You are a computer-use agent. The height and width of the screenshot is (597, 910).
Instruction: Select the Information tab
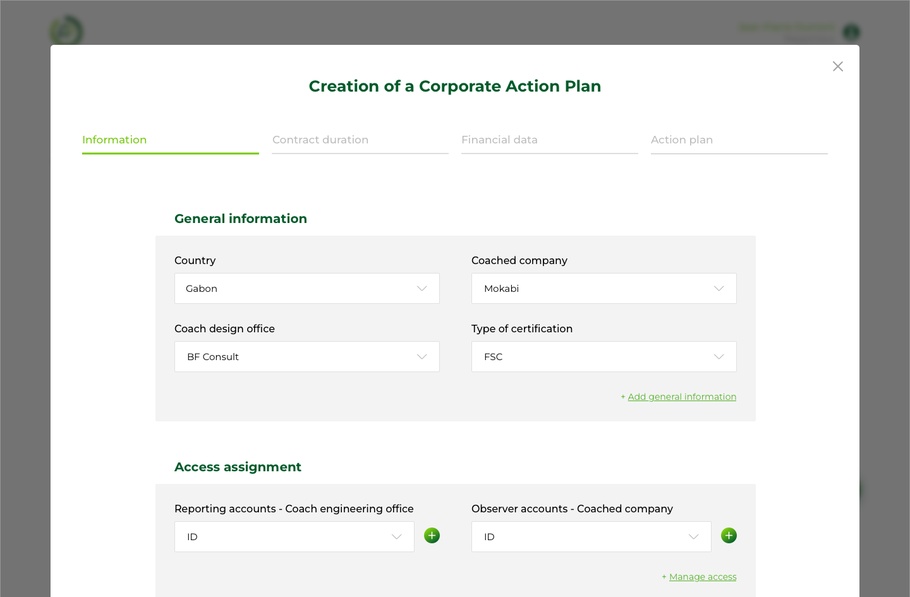(114, 140)
